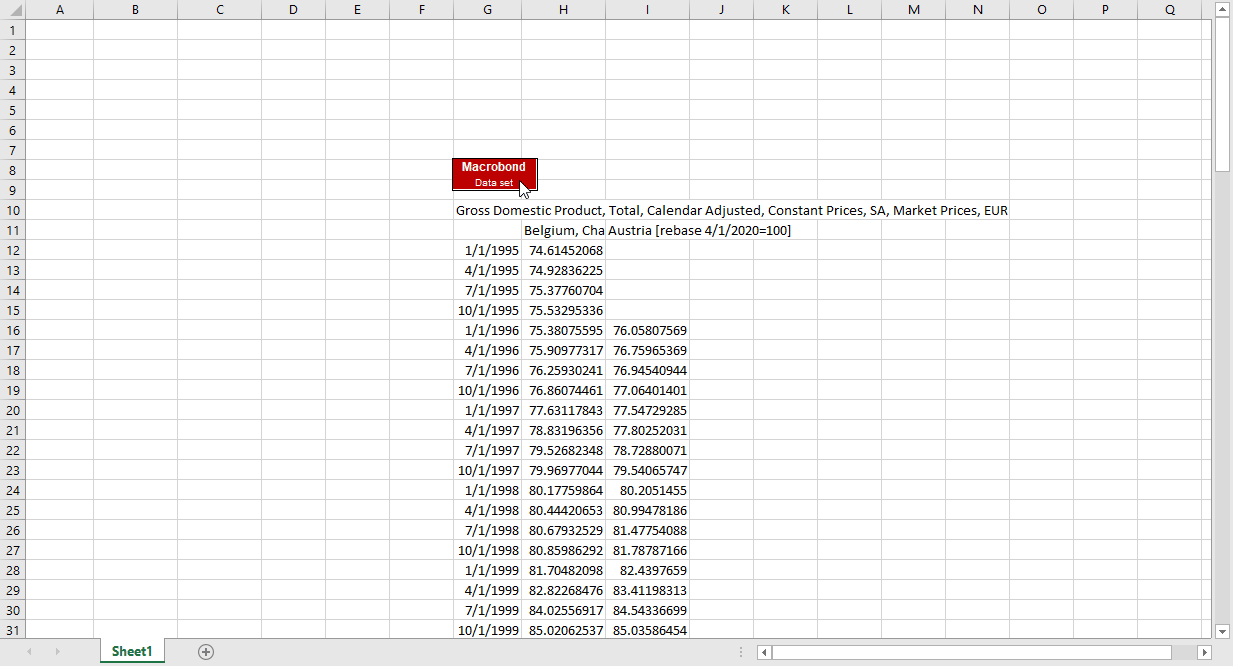
Task: Select the cell with value 76.75965369
Action: 647,350
